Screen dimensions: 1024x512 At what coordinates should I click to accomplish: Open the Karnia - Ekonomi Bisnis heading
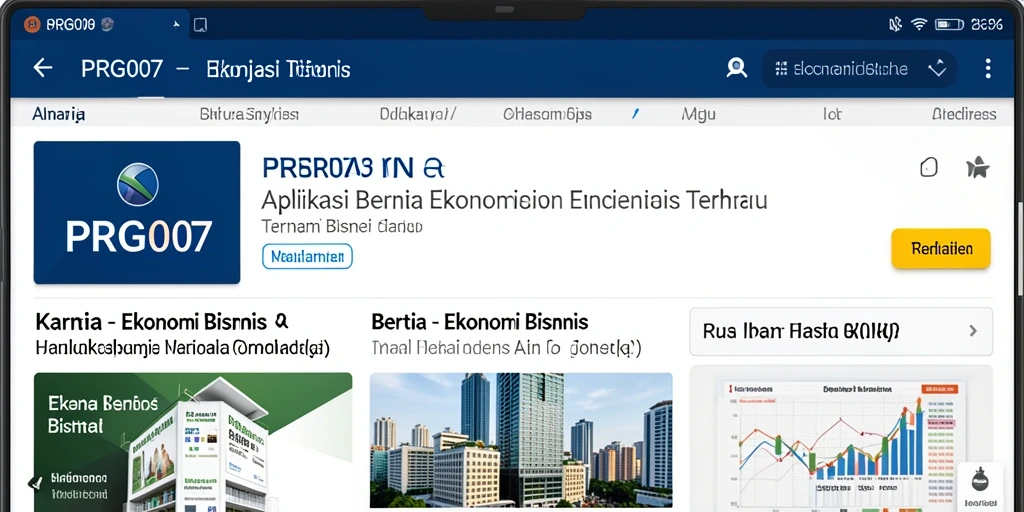point(162,321)
